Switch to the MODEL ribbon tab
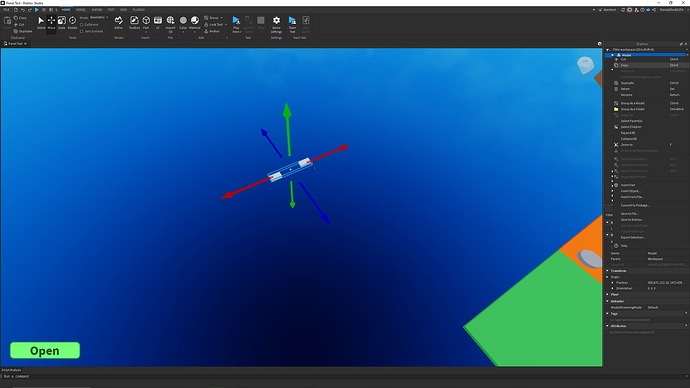The width and height of the screenshot is (690, 388). click(x=81, y=10)
